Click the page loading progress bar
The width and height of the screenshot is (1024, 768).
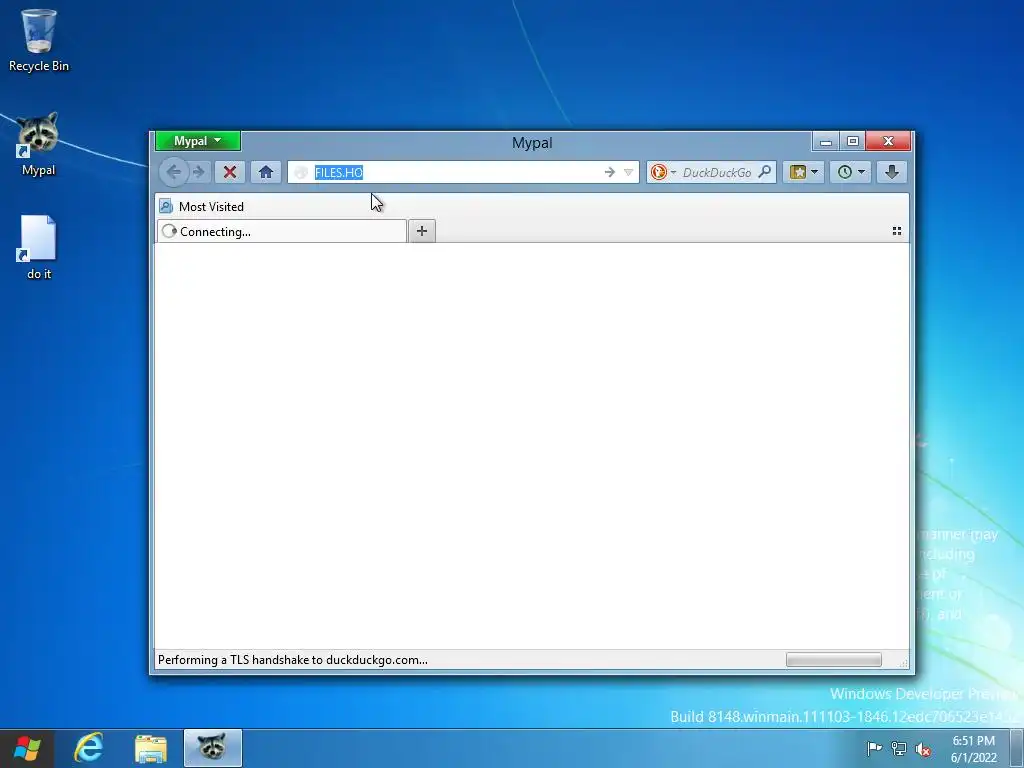click(833, 660)
